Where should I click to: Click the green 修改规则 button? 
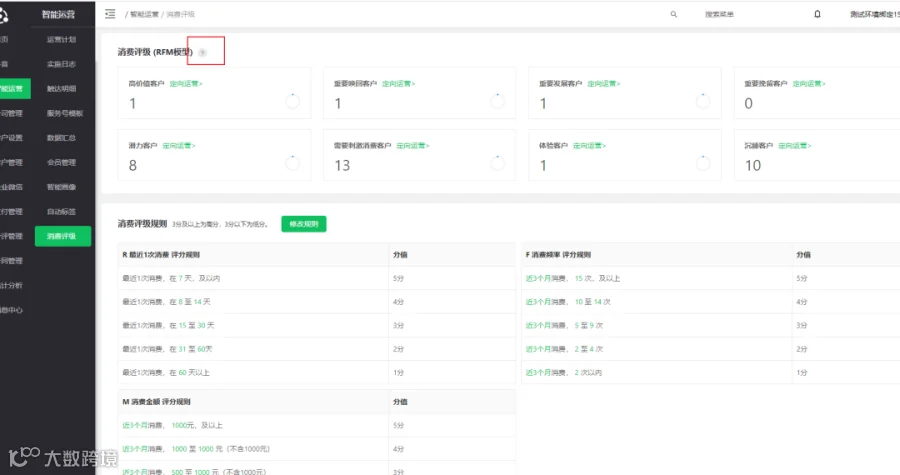(x=304, y=224)
